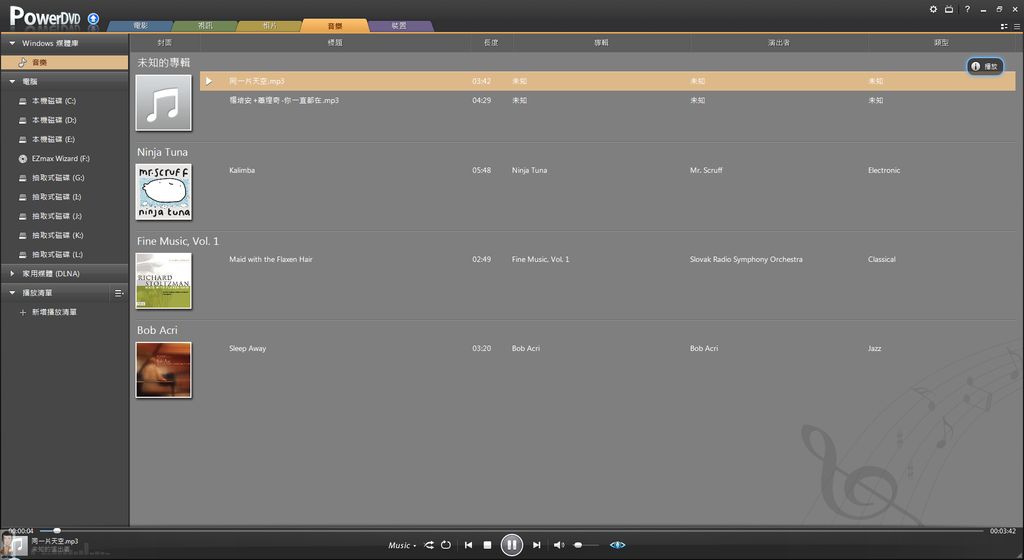Mute the volume speaker
This screenshot has width=1024, height=560.
click(x=559, y=545)
